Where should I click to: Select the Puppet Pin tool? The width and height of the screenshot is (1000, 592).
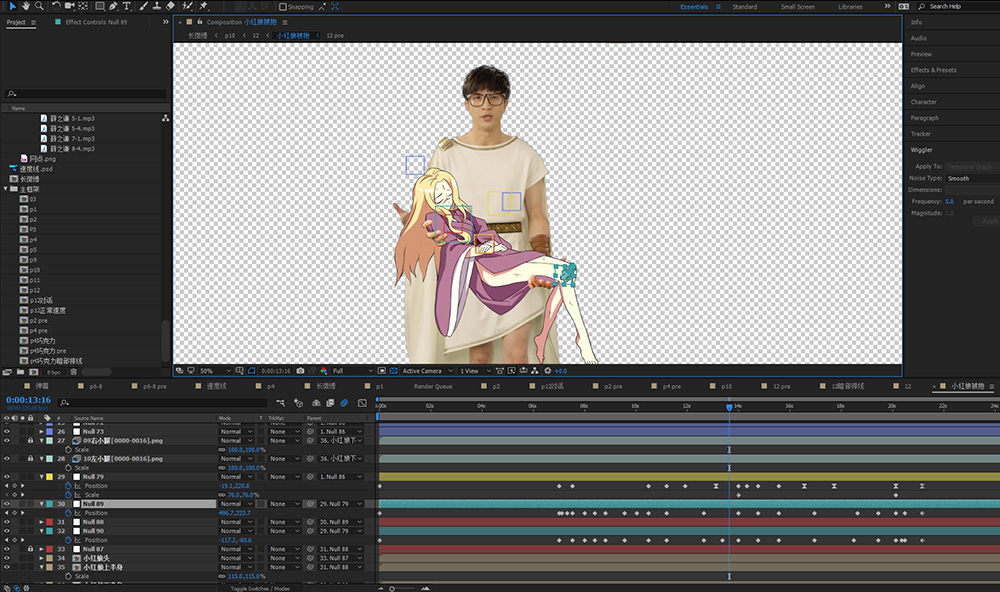[203, 6]
